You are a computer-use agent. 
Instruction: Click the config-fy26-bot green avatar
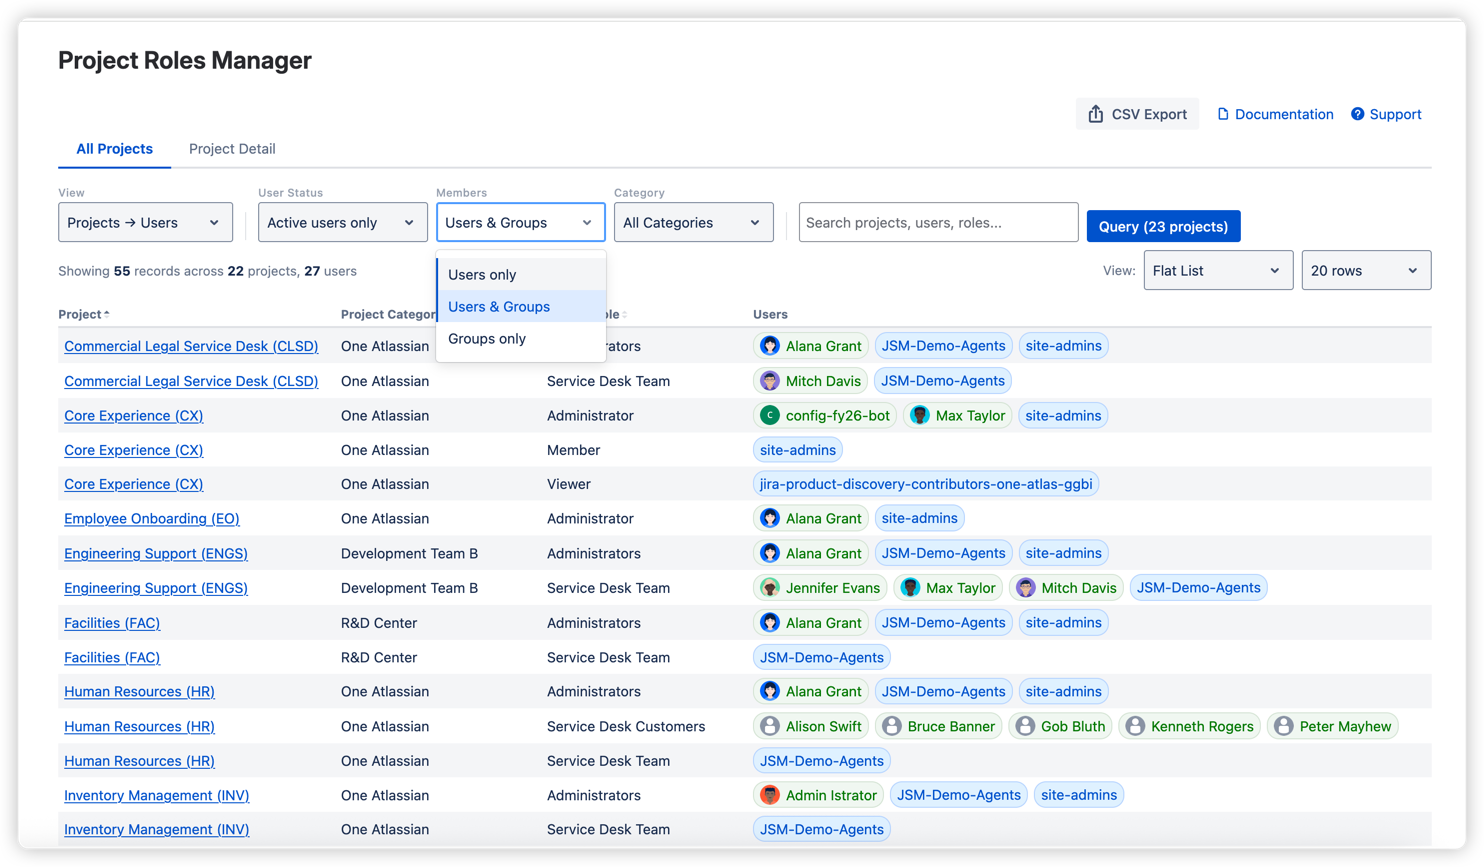(771, 415)
